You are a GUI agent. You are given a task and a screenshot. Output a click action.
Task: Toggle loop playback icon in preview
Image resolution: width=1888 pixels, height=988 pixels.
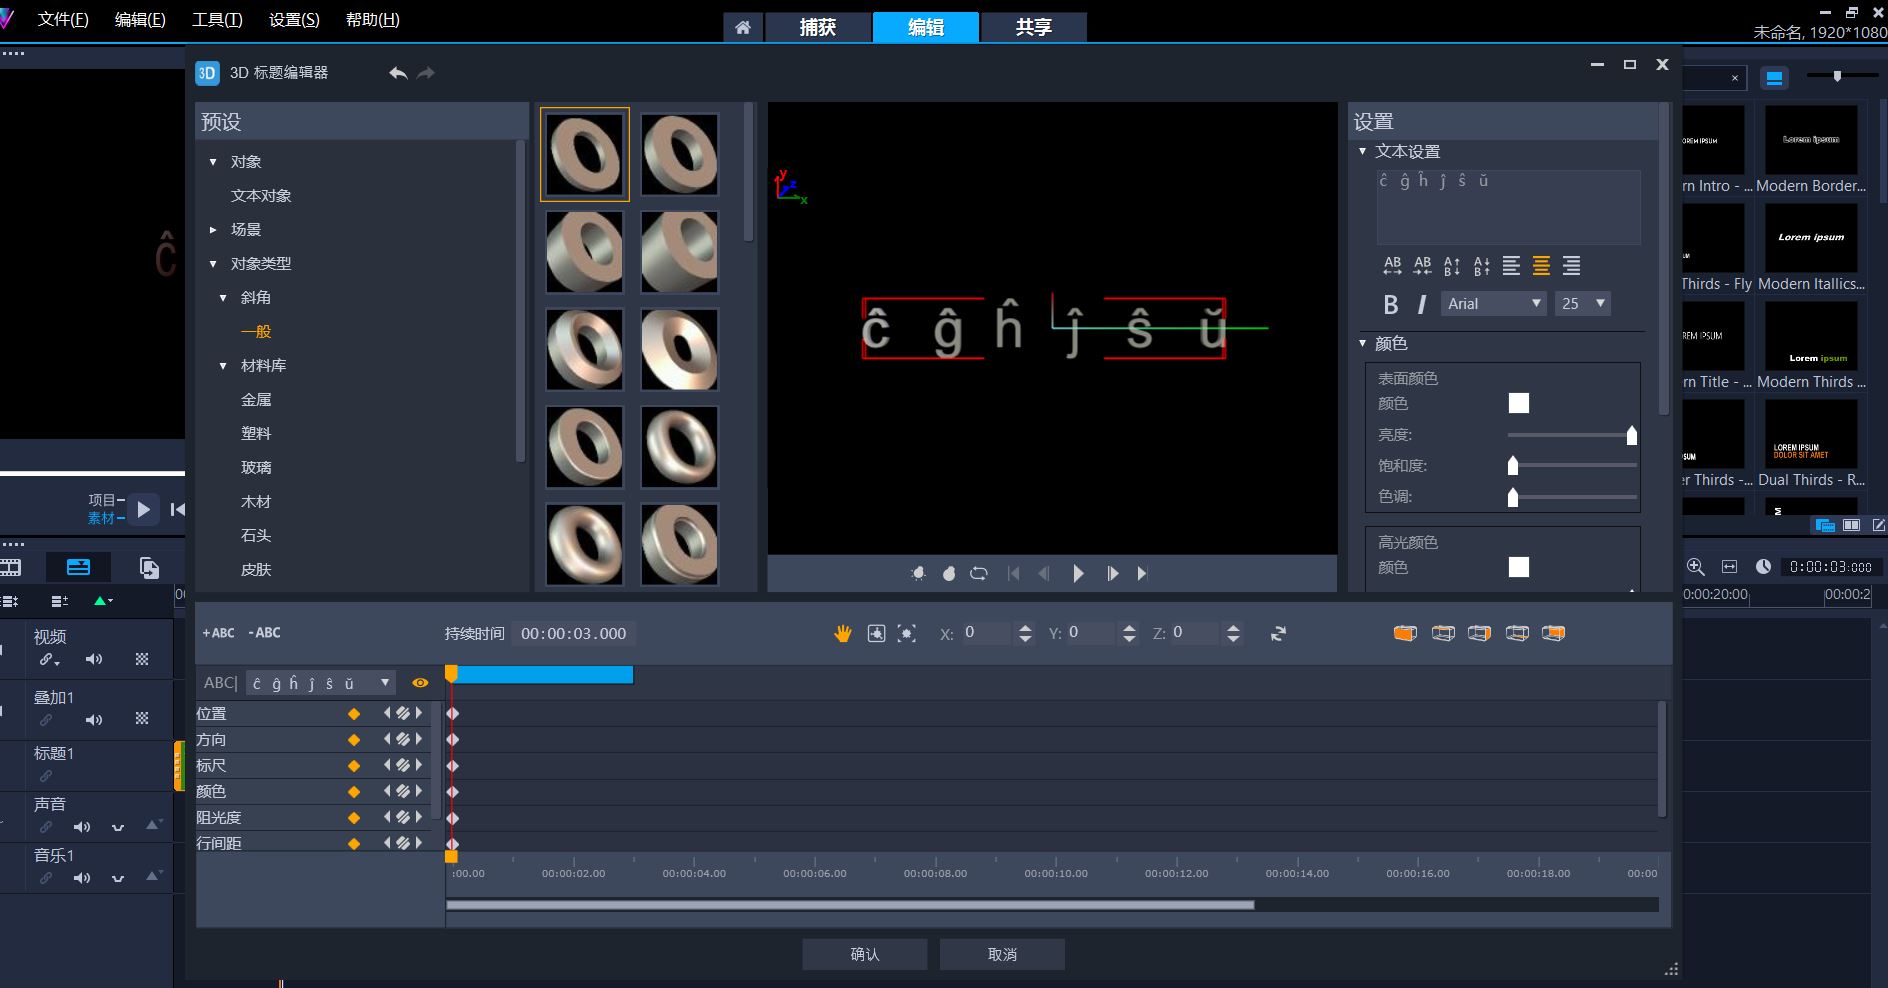coord(979,574)
